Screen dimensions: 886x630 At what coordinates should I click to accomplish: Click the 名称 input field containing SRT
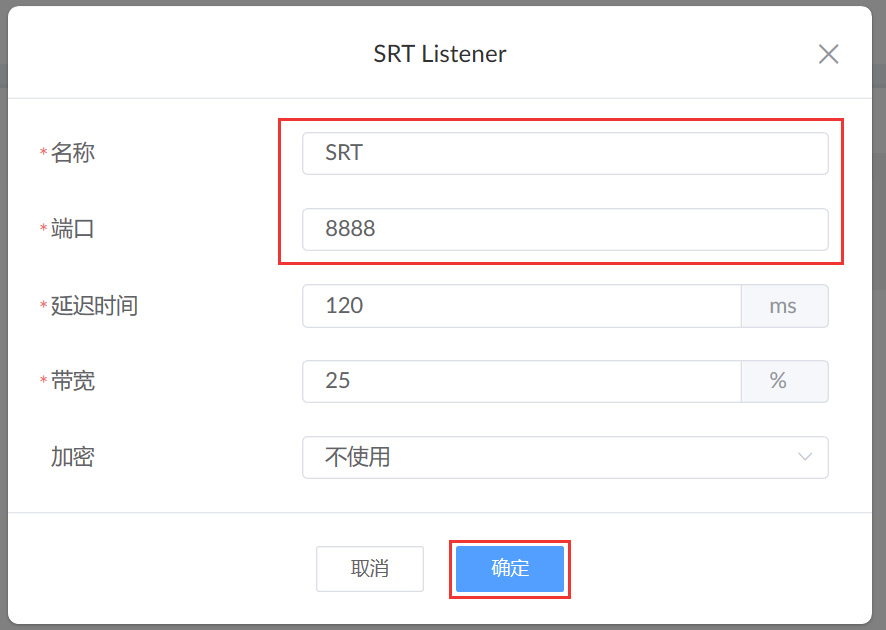coord(565,154)
